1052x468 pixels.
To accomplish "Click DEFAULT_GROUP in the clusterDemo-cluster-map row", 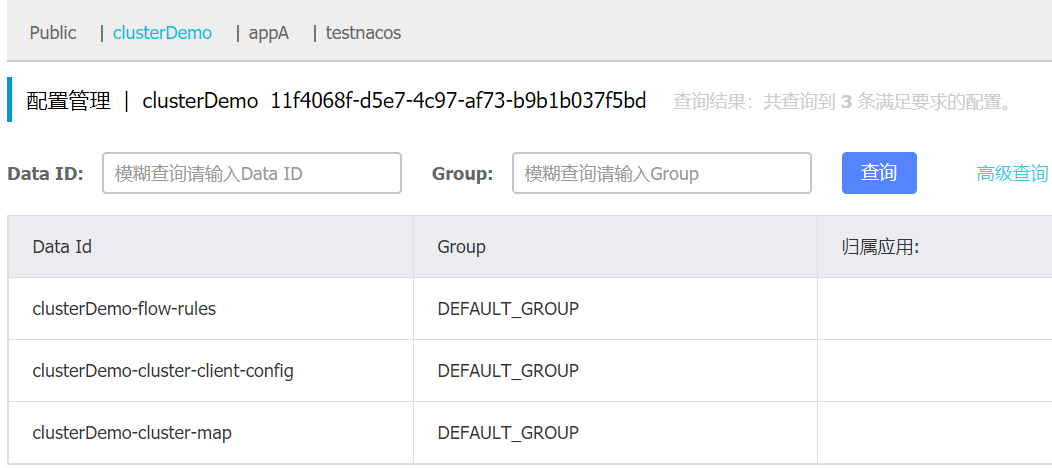I will [x=508, y=433].
